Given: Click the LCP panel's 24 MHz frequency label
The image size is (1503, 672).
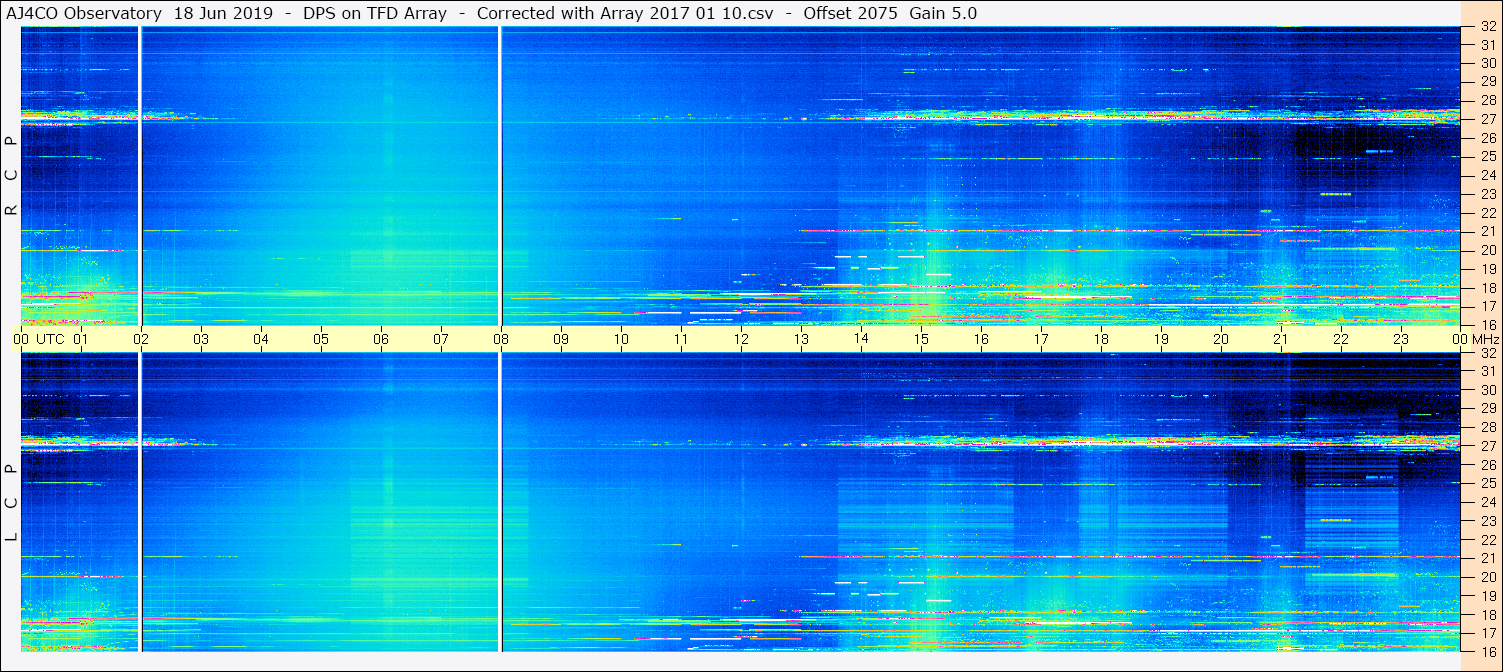Looking at the screenshot, I should 1488,502.
